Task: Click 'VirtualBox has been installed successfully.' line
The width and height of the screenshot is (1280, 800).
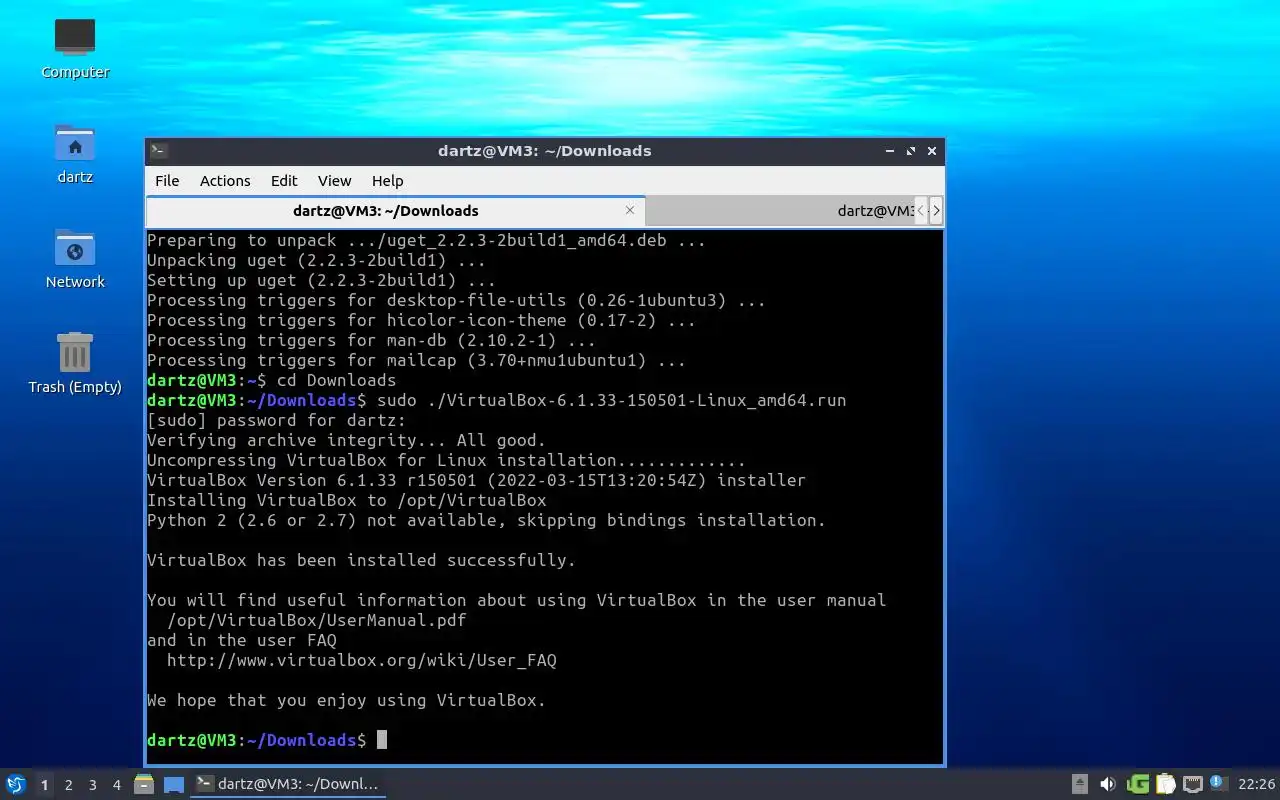Action: pyautogui.click(x=362, y=560)
